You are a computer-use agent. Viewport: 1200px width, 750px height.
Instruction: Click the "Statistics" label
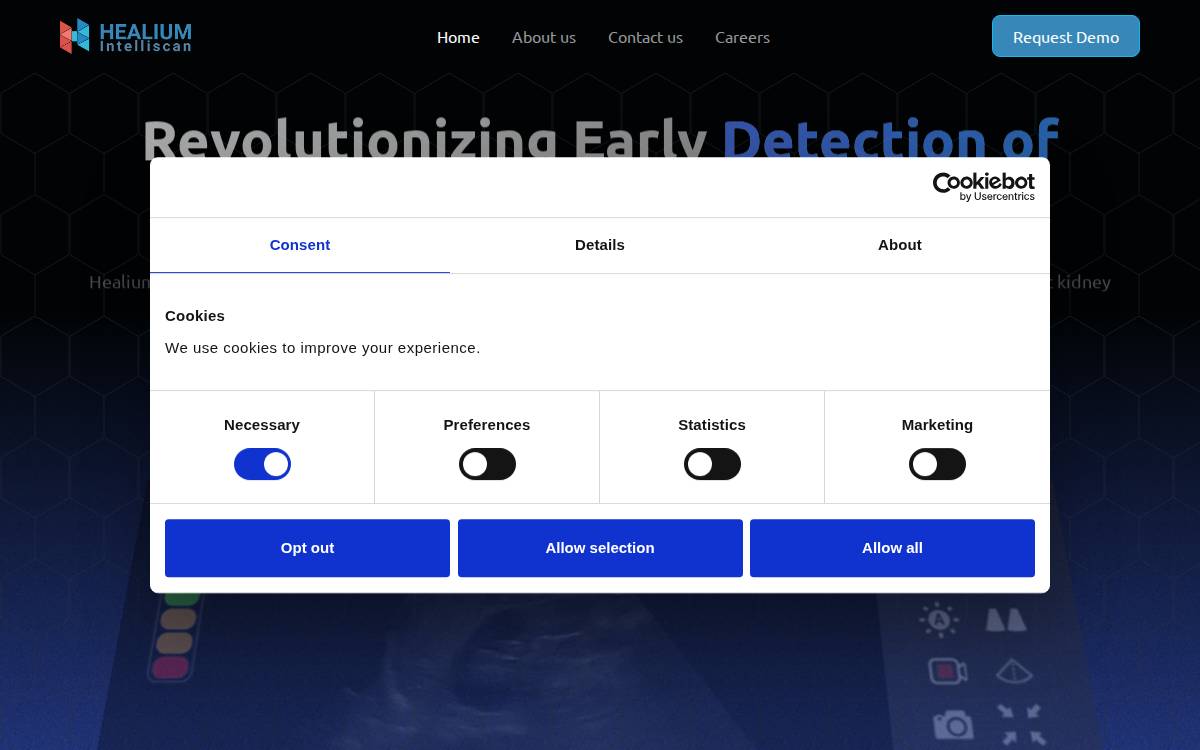coord(712,425)
